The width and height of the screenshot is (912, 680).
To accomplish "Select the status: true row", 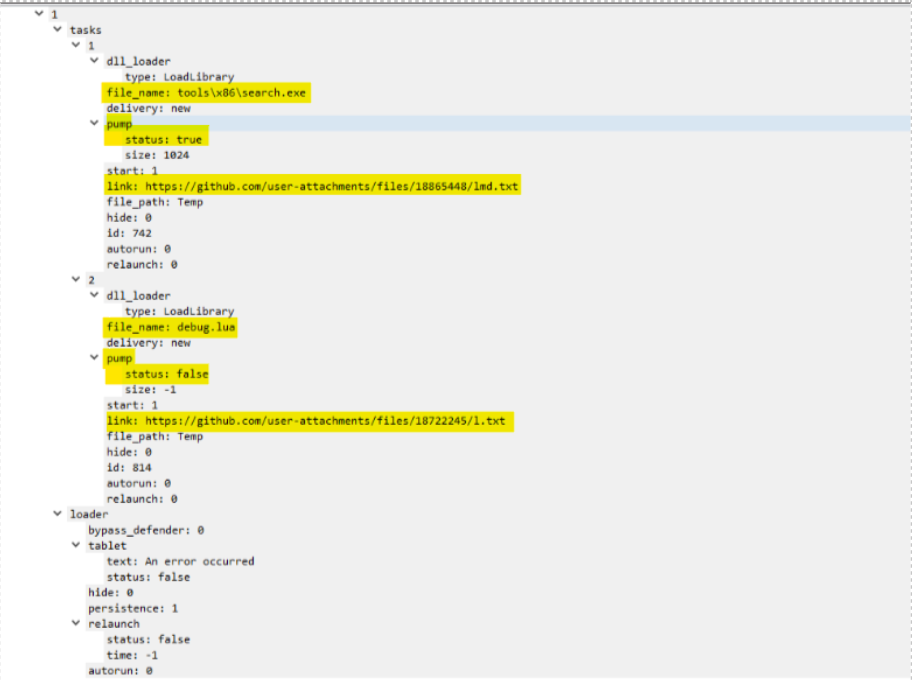I will point(163,140).
